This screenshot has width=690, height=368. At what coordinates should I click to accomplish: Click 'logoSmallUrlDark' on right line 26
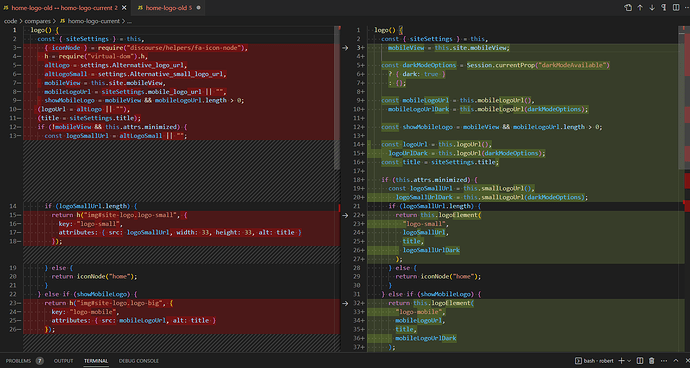click(x=431, y=250)
